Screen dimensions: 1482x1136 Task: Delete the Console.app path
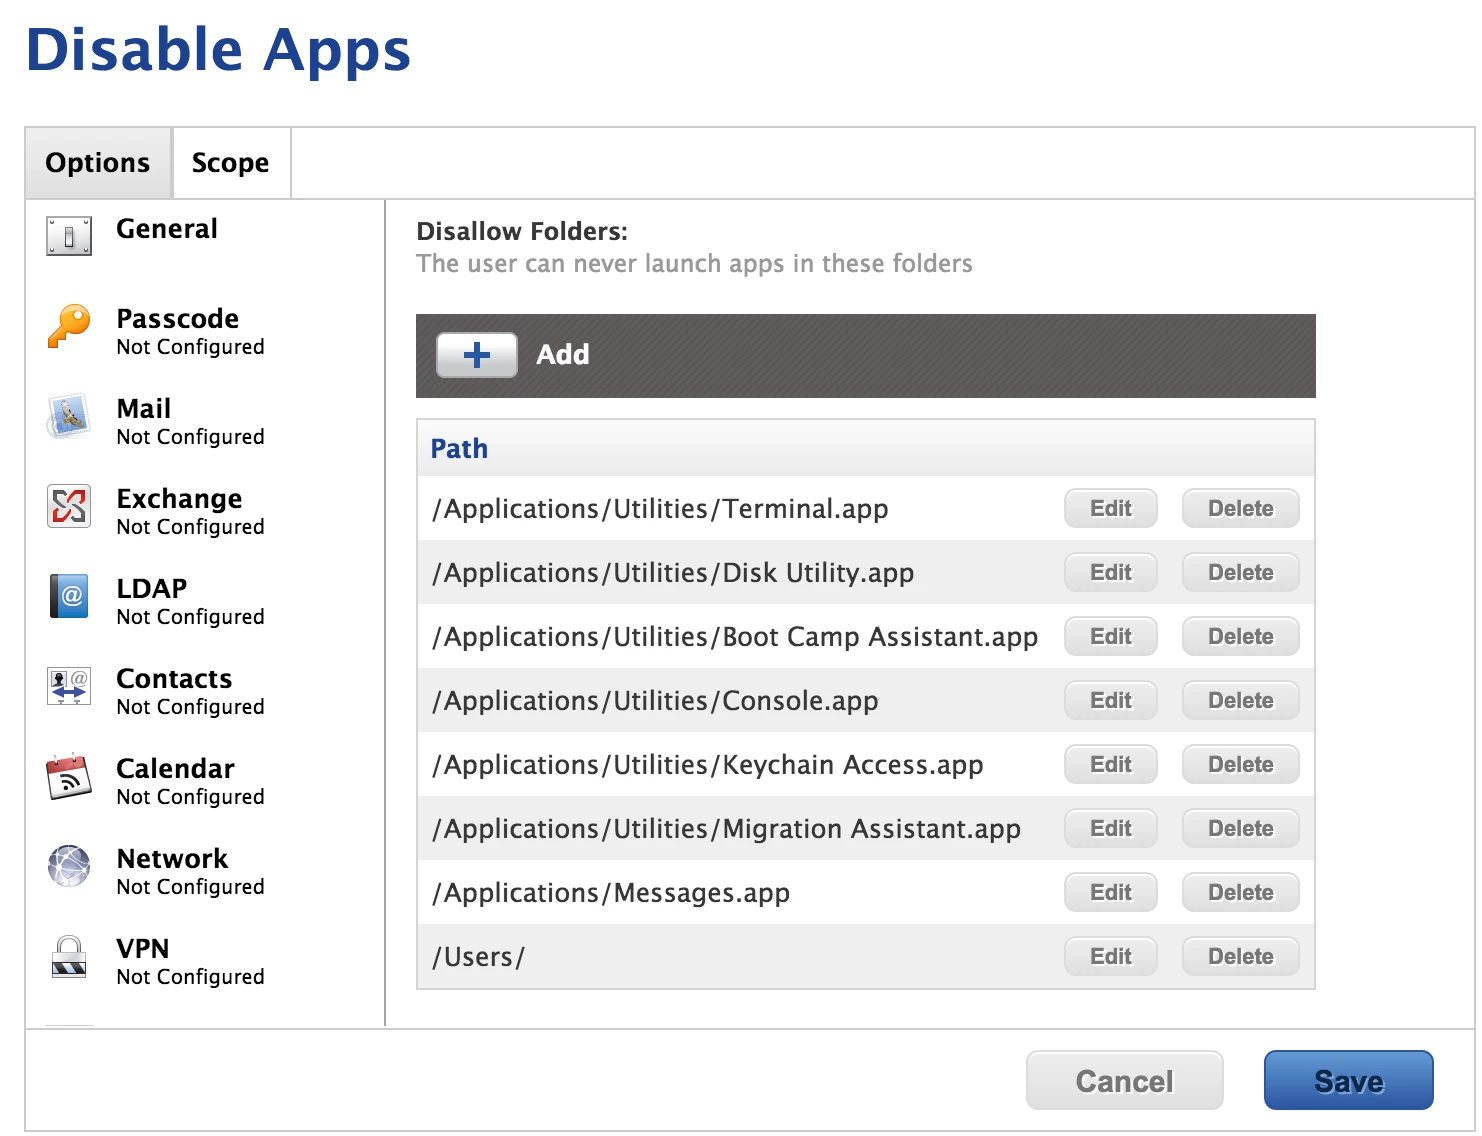click(1241, 700)
